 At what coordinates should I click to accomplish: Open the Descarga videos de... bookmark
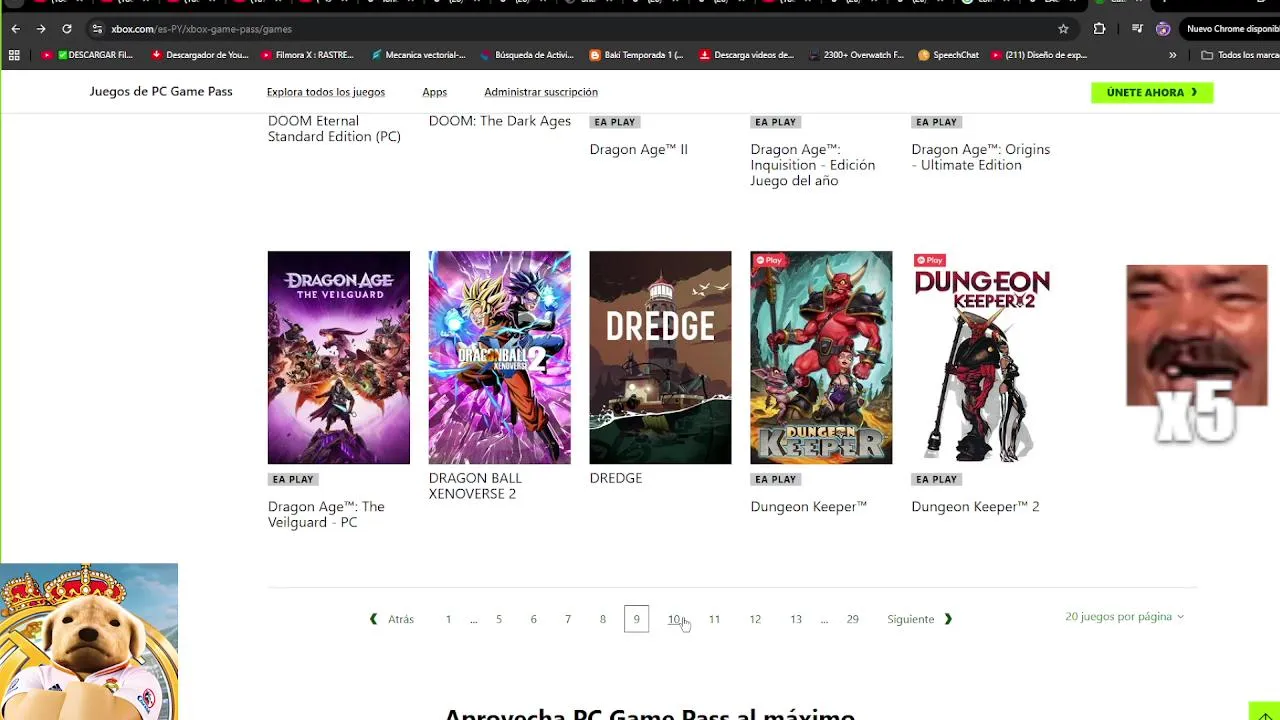747,55
